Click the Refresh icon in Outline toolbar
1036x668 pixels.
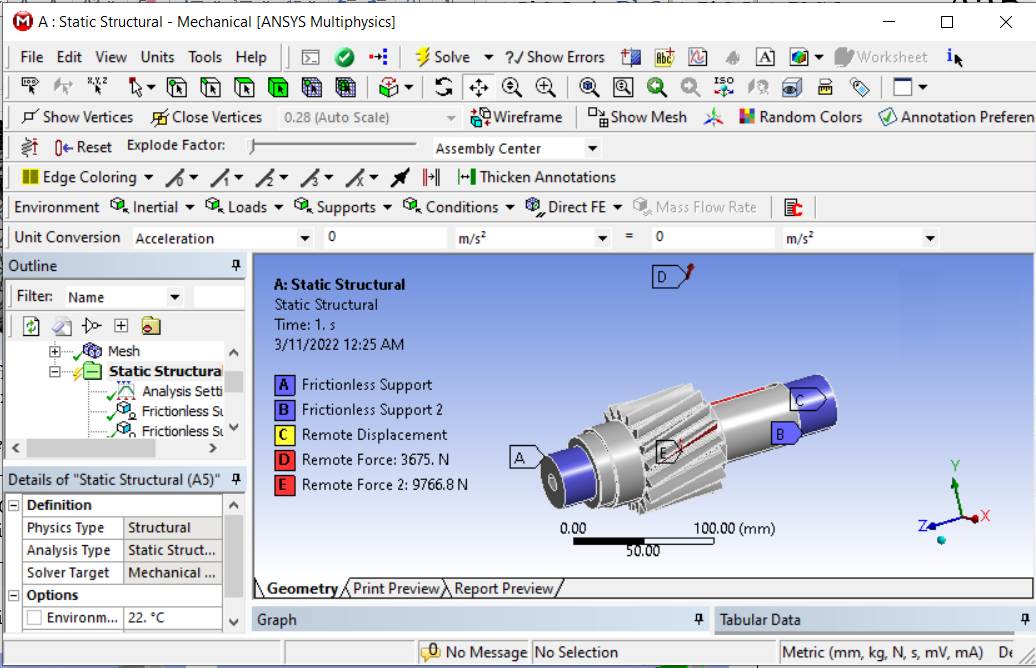click(x=31, y=326)
